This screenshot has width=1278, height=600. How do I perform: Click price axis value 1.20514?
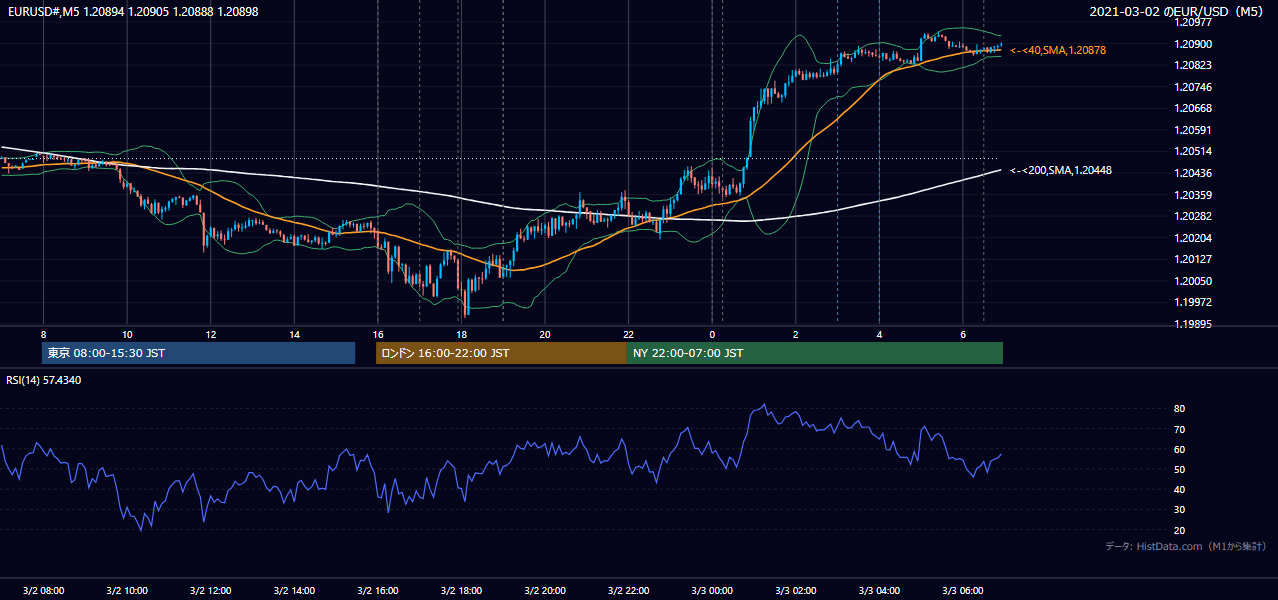[1192, 151]
